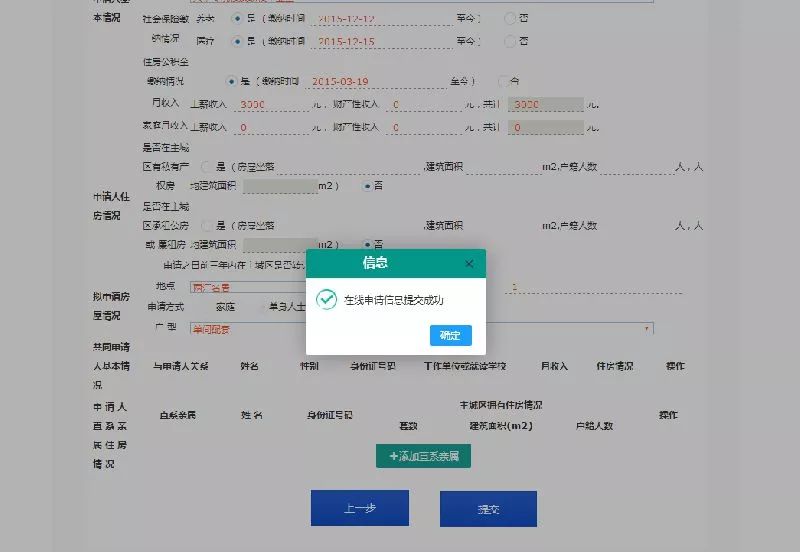Open the 地点 selection box
The image size is (800, 552).
click(248, 287)
